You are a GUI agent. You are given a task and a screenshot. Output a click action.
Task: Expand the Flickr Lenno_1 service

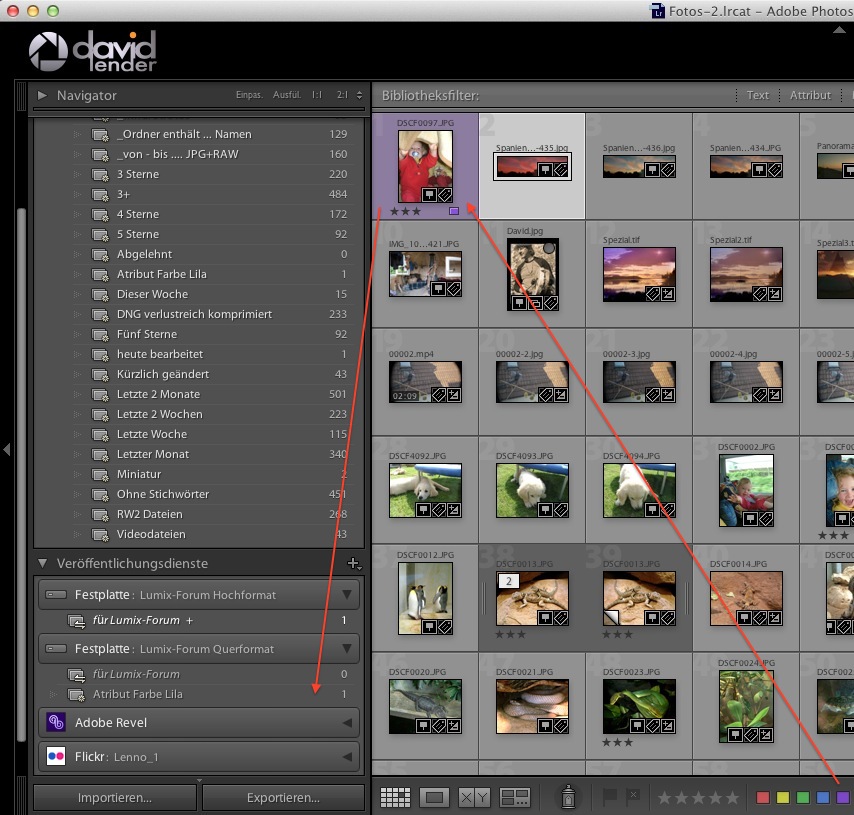coord(348,756)
